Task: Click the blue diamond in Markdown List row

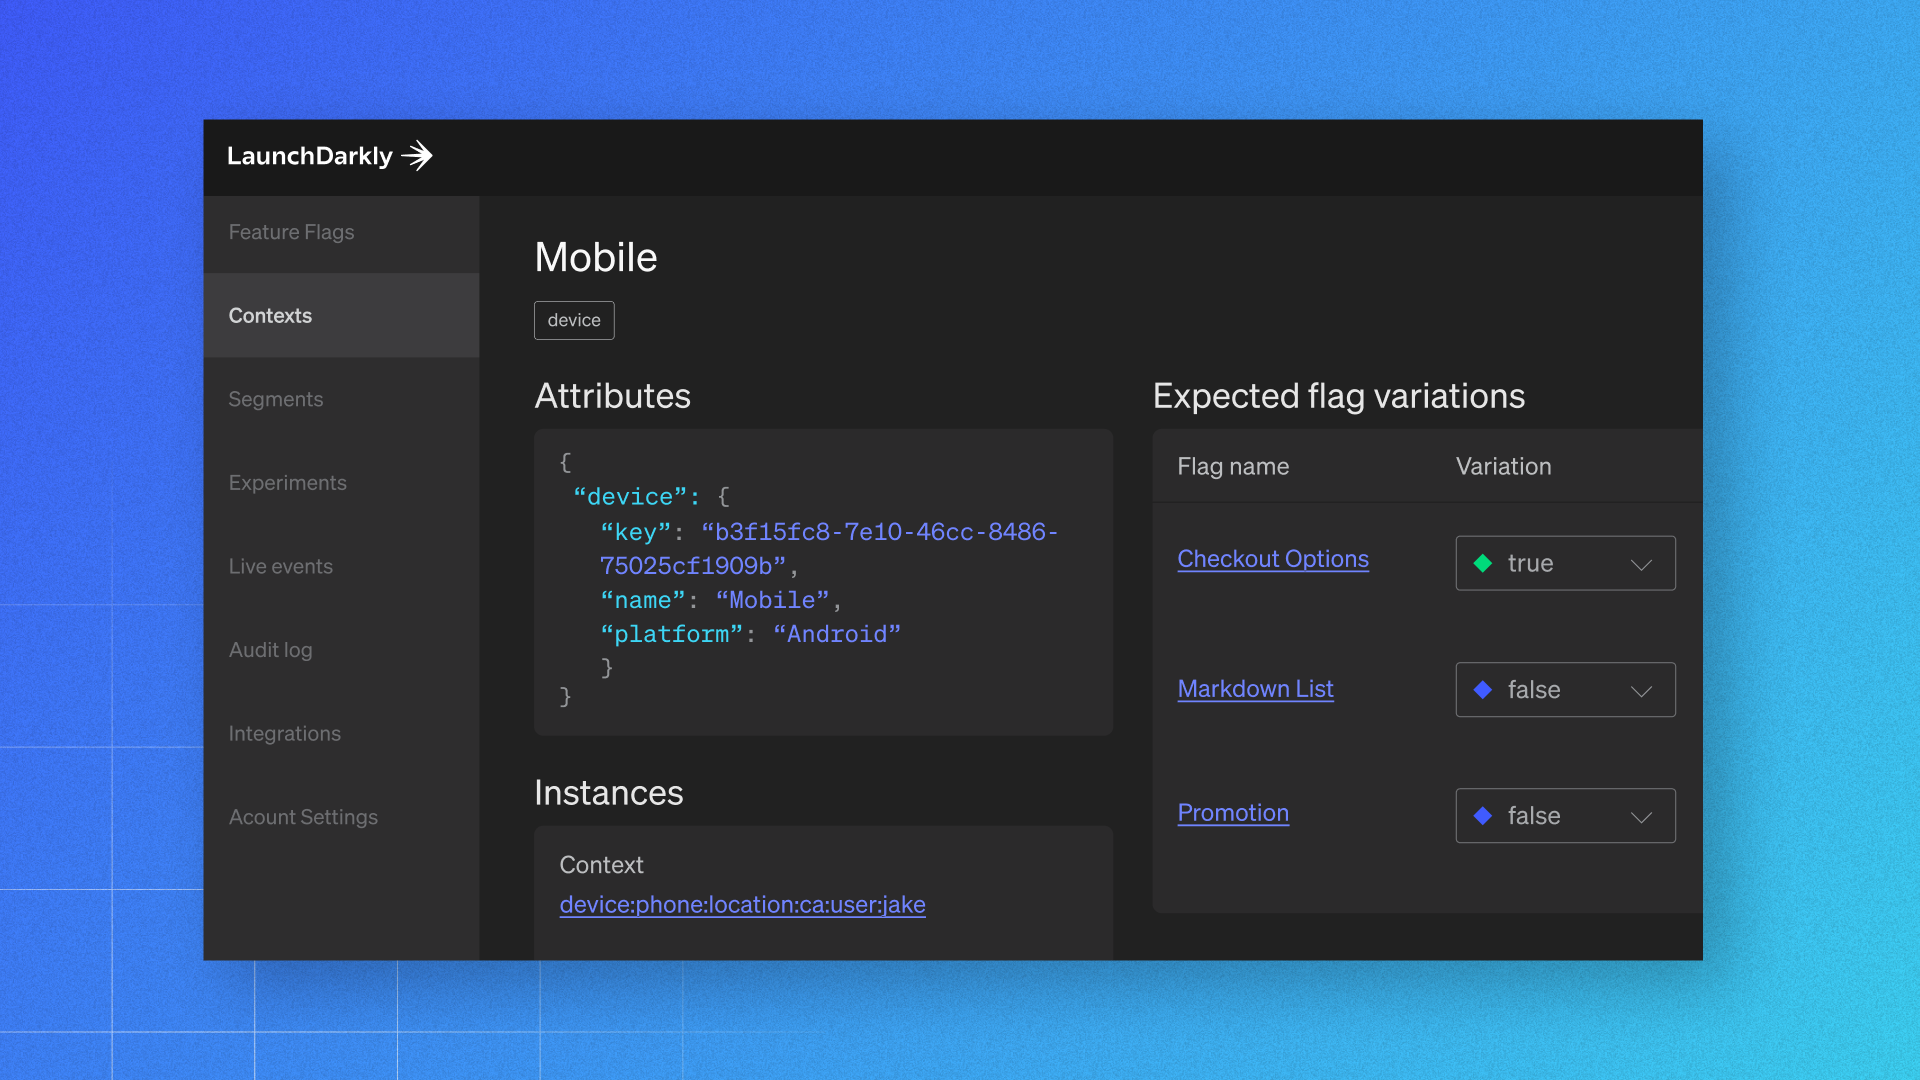Action: pos(1483,690)
